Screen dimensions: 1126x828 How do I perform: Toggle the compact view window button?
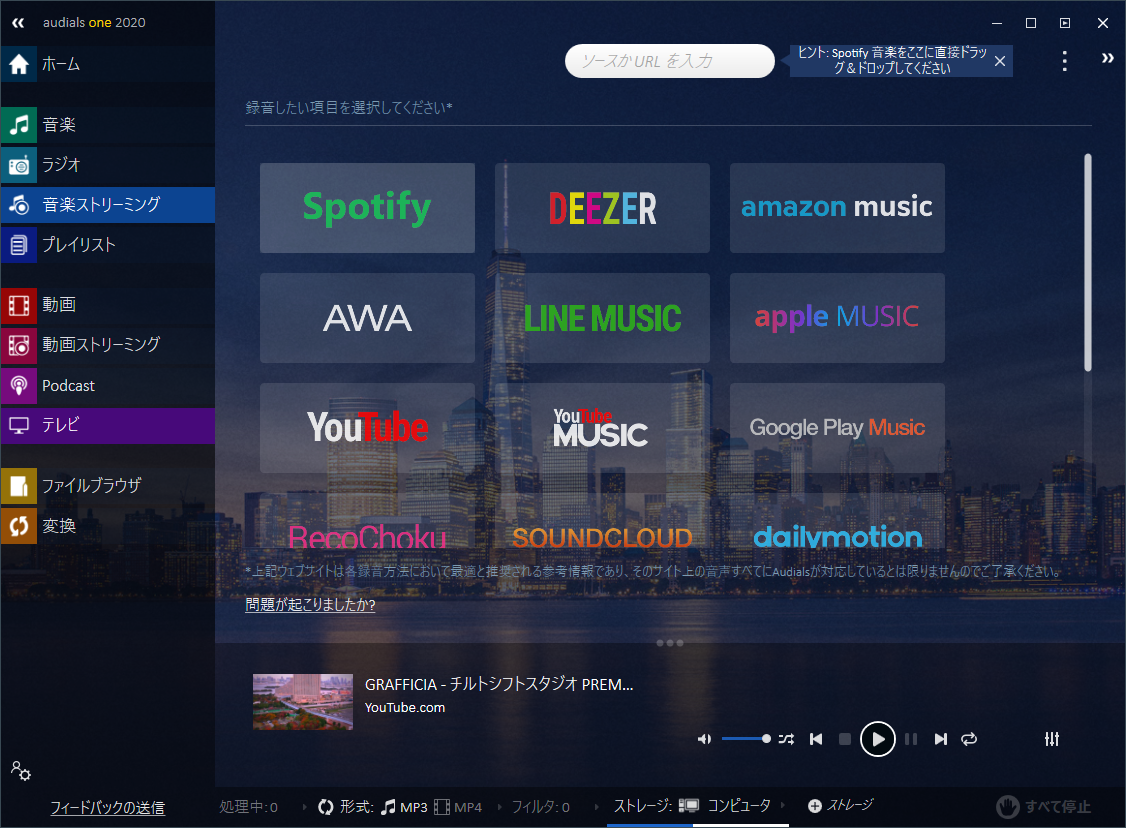point(1065,23)
